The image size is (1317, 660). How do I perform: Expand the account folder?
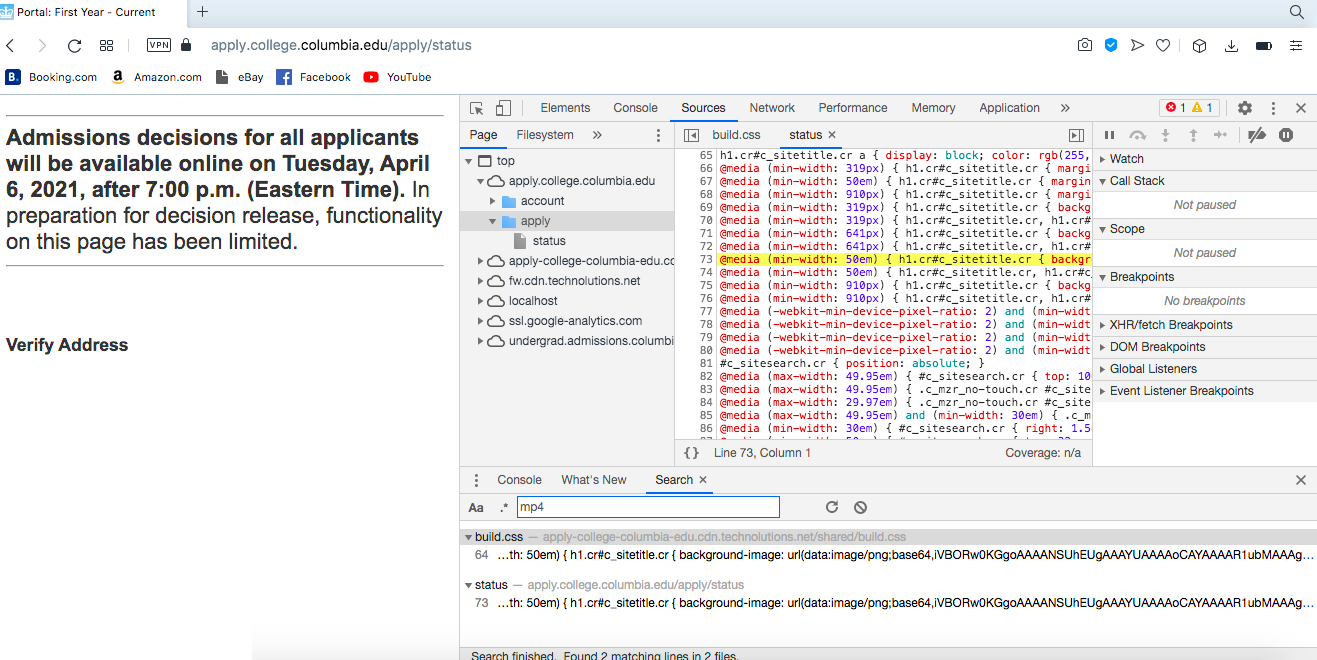pyautogui.click(x=494, y=201)
